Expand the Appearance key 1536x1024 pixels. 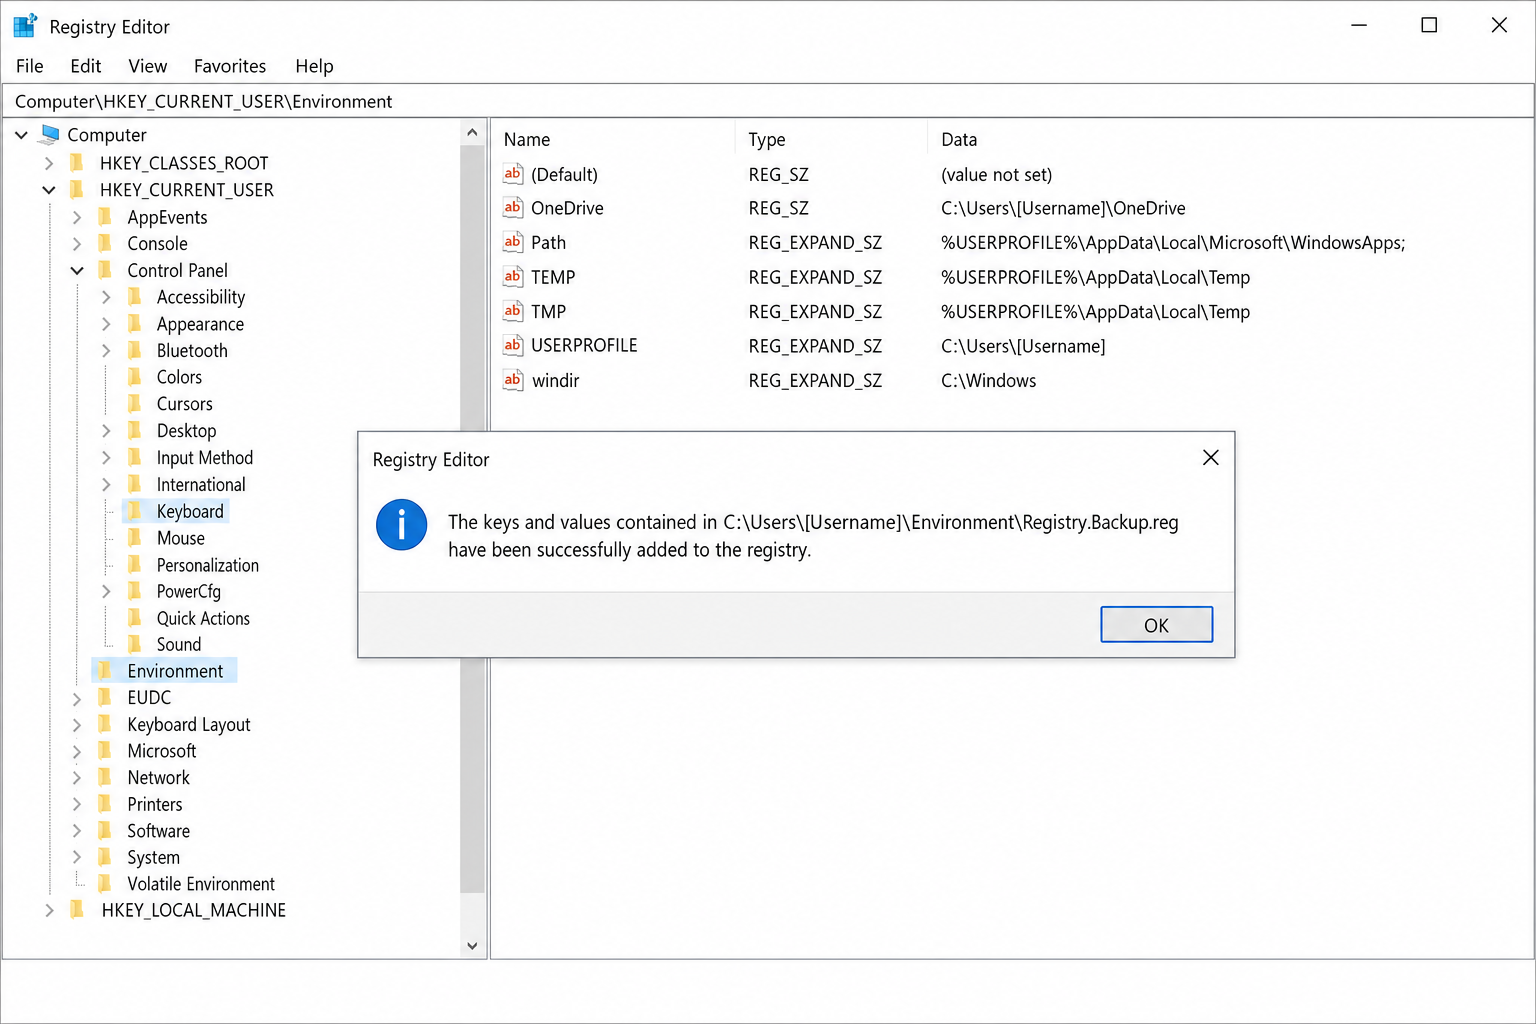(106, 324)
